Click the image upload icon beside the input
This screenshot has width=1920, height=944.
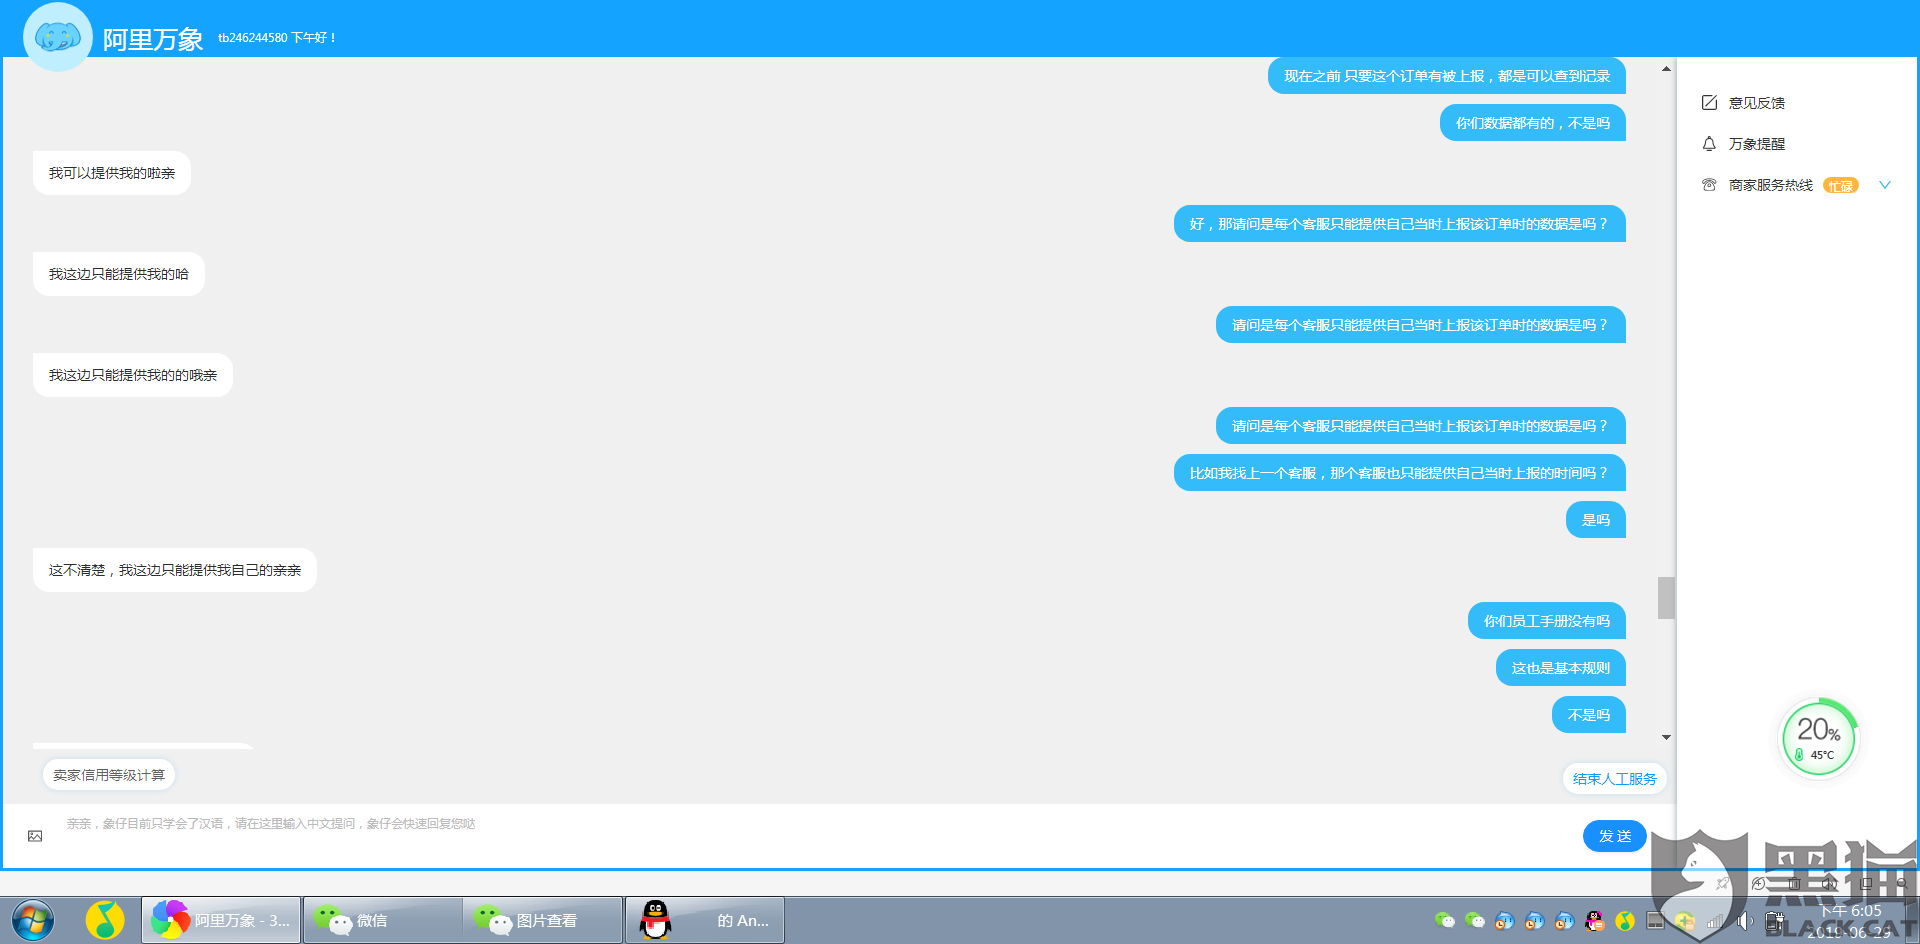(x=35, y=836)
